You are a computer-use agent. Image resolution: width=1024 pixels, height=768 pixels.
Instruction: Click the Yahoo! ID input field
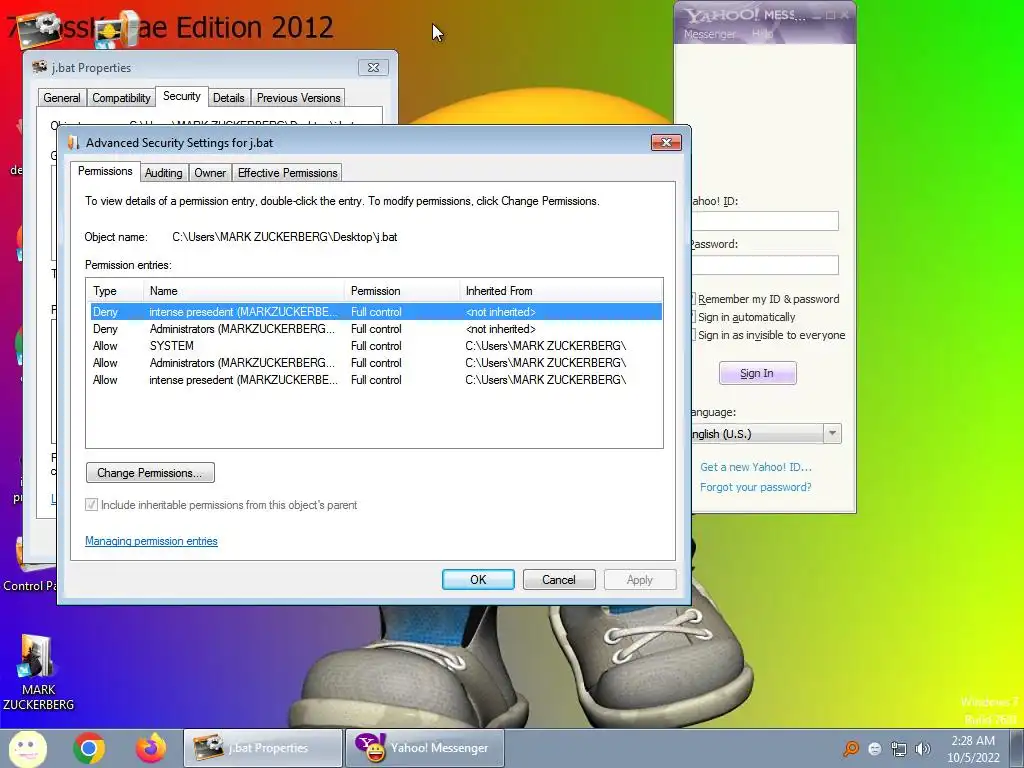[765, 221]
